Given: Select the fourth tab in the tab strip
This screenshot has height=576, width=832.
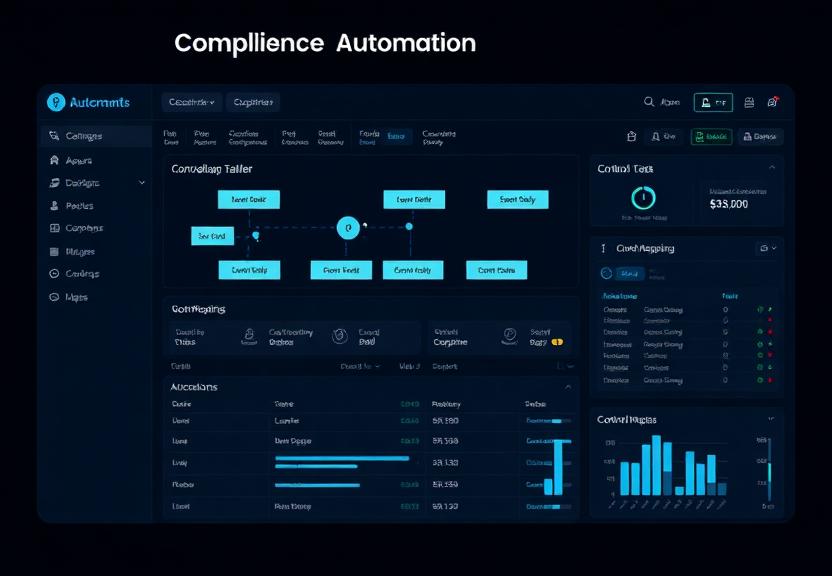Looking at the screenshot, I should [294, 137].
